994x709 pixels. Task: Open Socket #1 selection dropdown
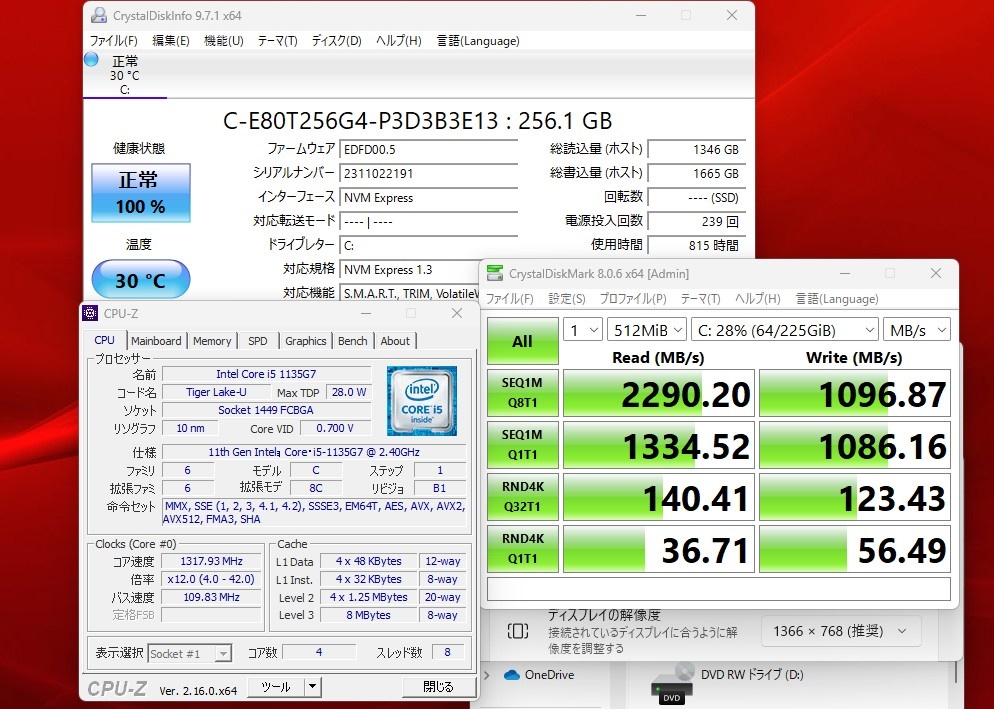point(190,653)
